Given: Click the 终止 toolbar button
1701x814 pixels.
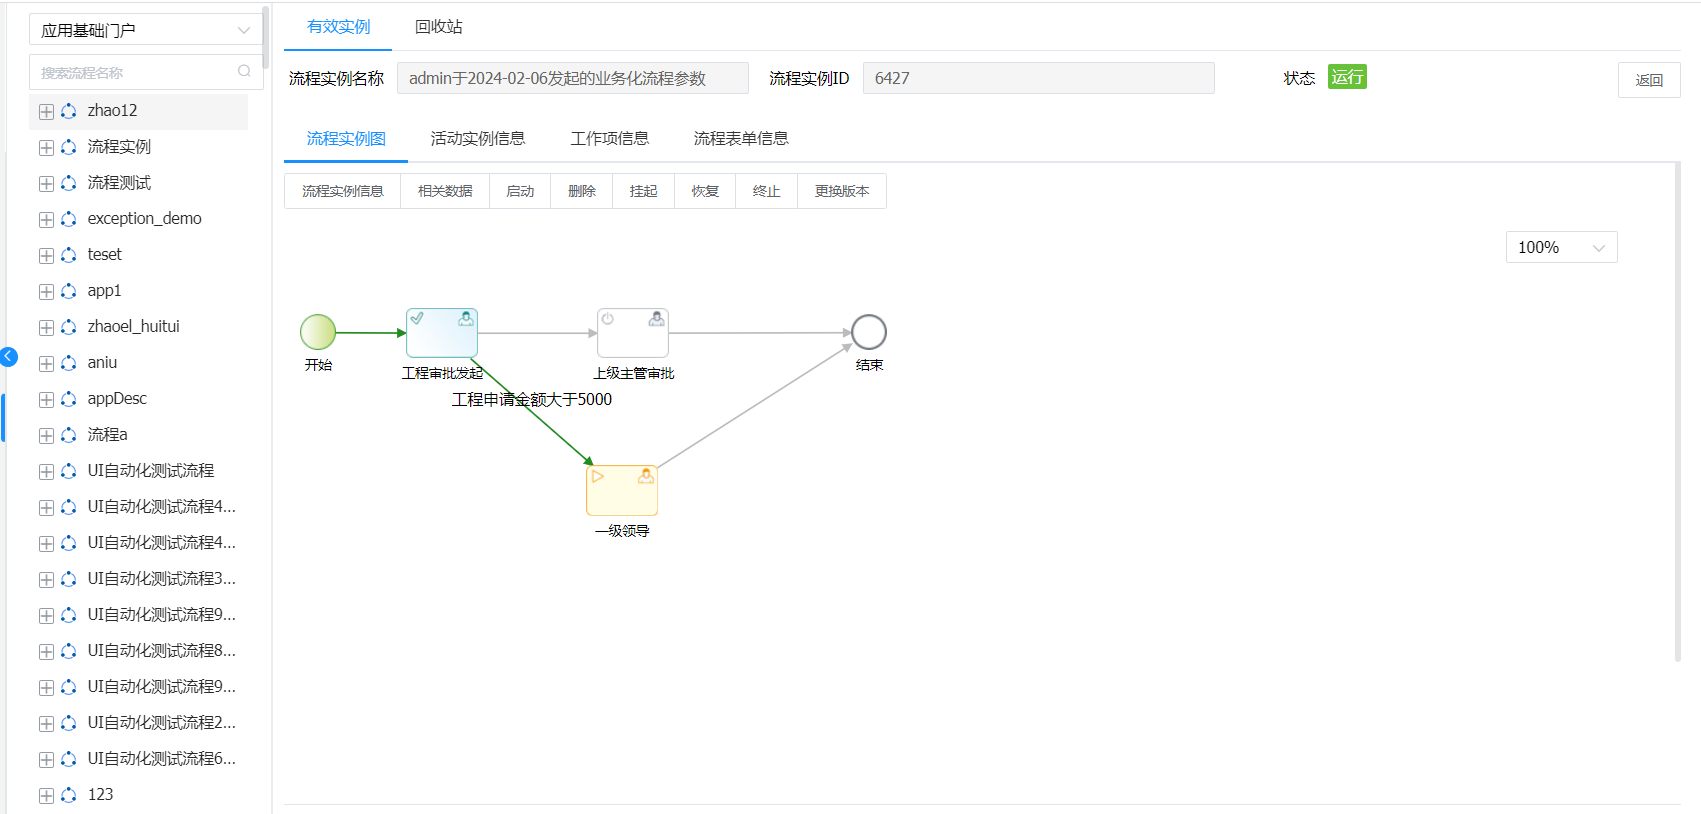Looking at the screenshot, I should (x=766, y=191).
